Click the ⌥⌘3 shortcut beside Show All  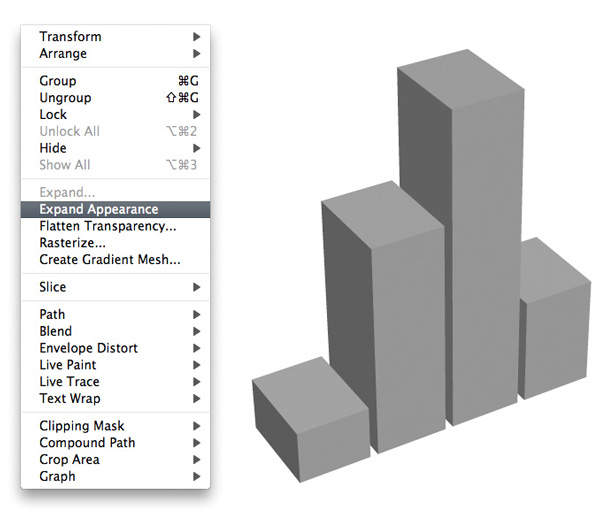point(181,165)
